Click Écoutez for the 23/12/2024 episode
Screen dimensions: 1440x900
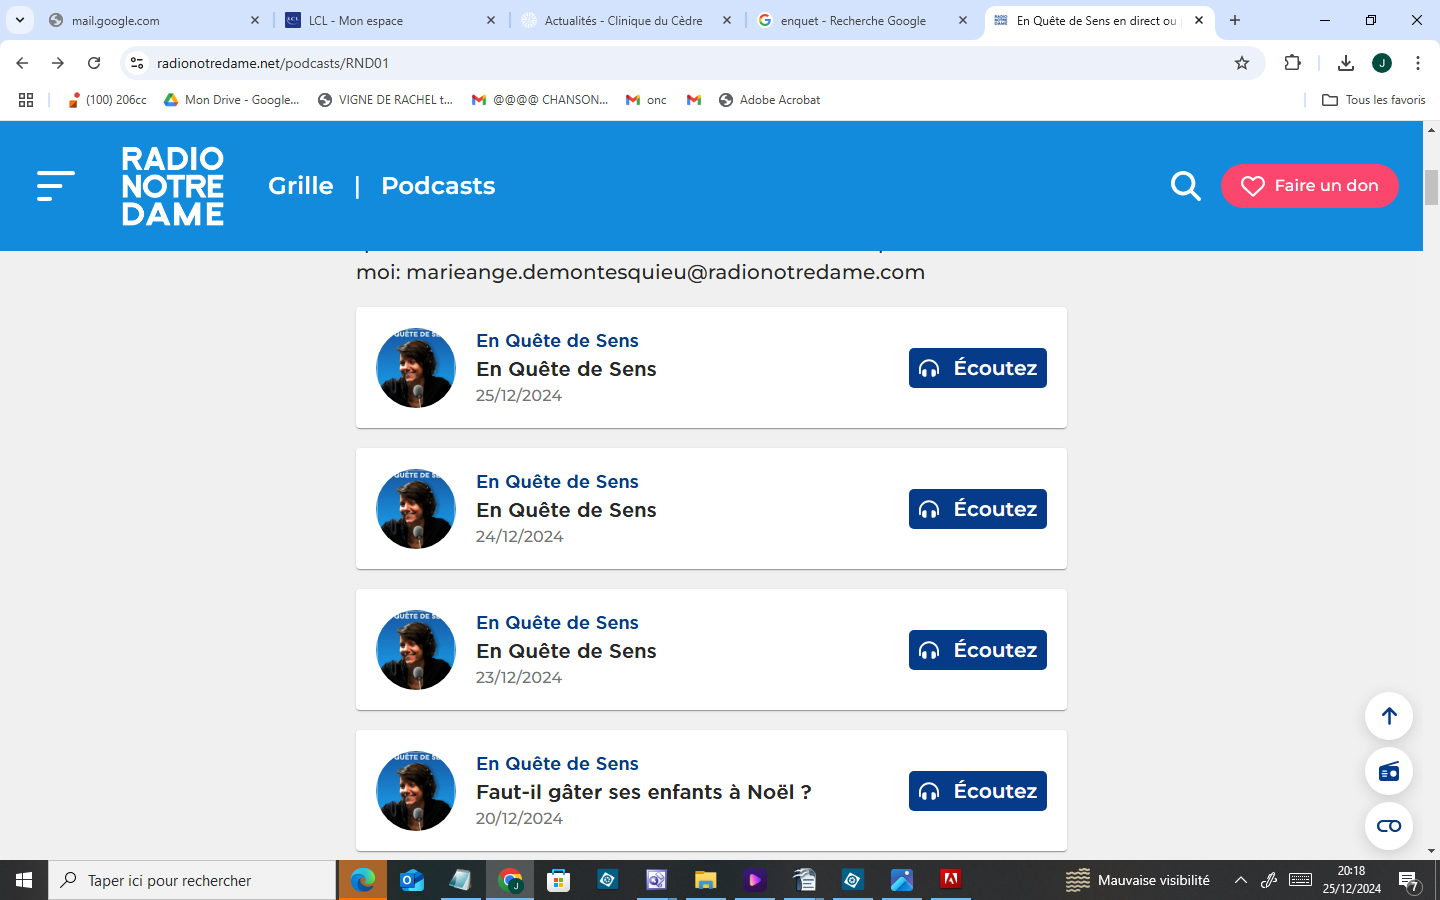(977, 650)
